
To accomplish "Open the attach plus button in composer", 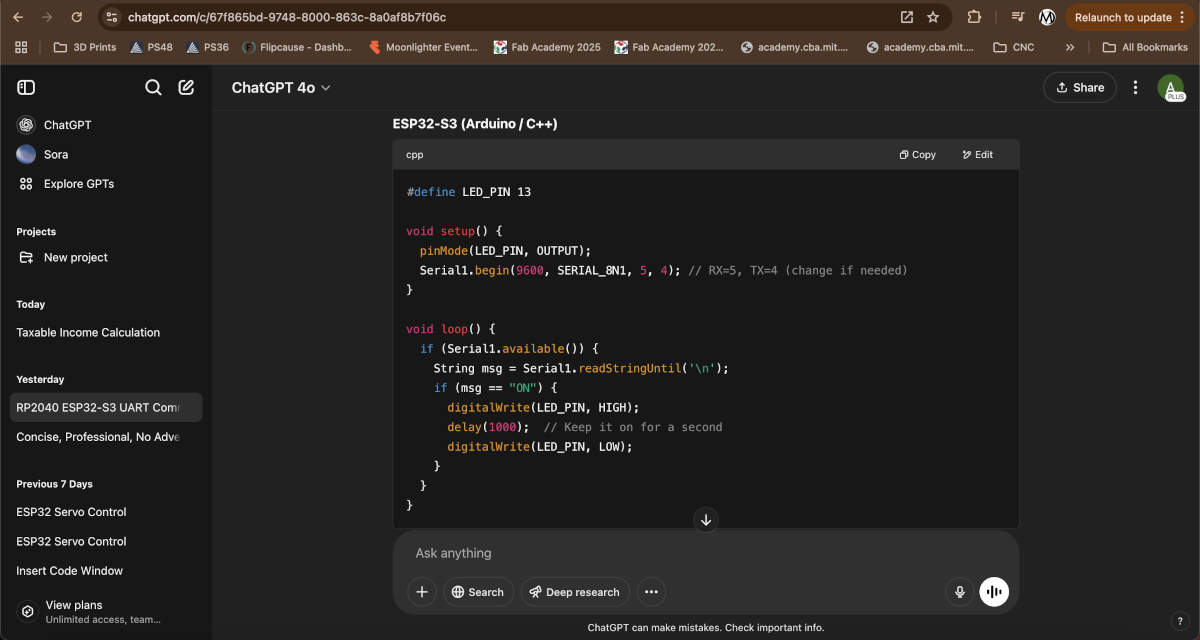I will [422, 592].
